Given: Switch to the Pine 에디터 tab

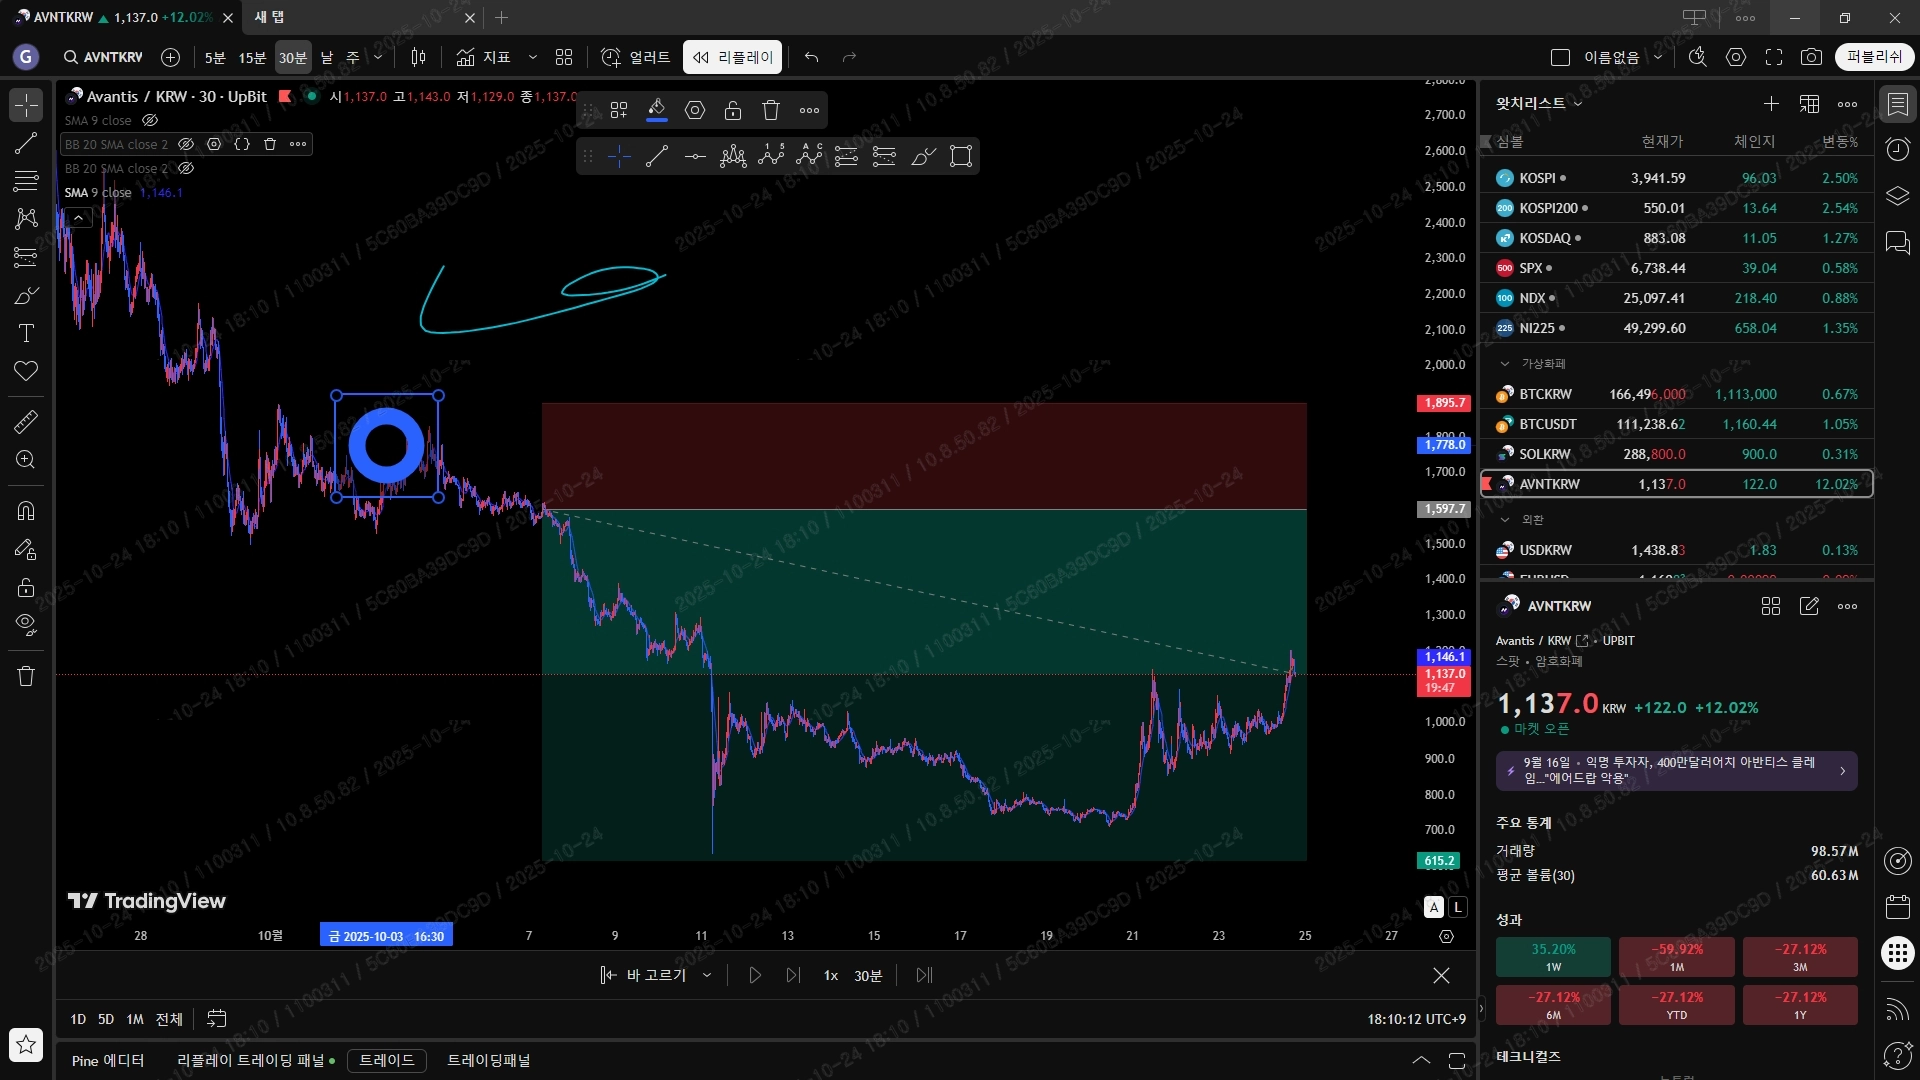Looking at the screenshot, I should [108, 1060].
